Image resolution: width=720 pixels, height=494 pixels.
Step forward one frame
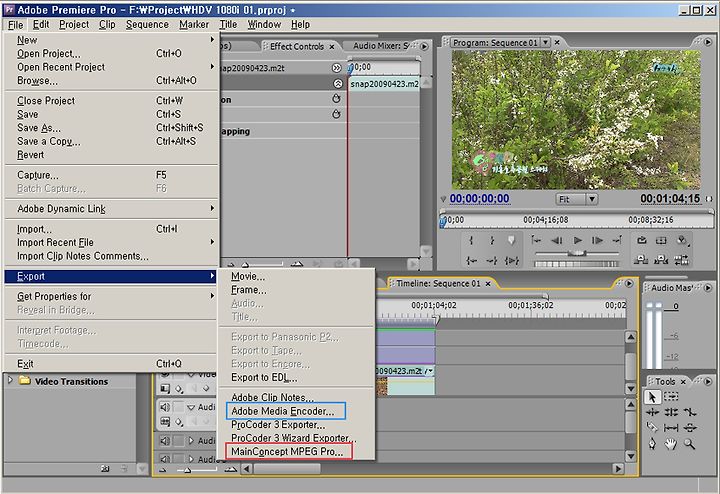pos(597,240)
